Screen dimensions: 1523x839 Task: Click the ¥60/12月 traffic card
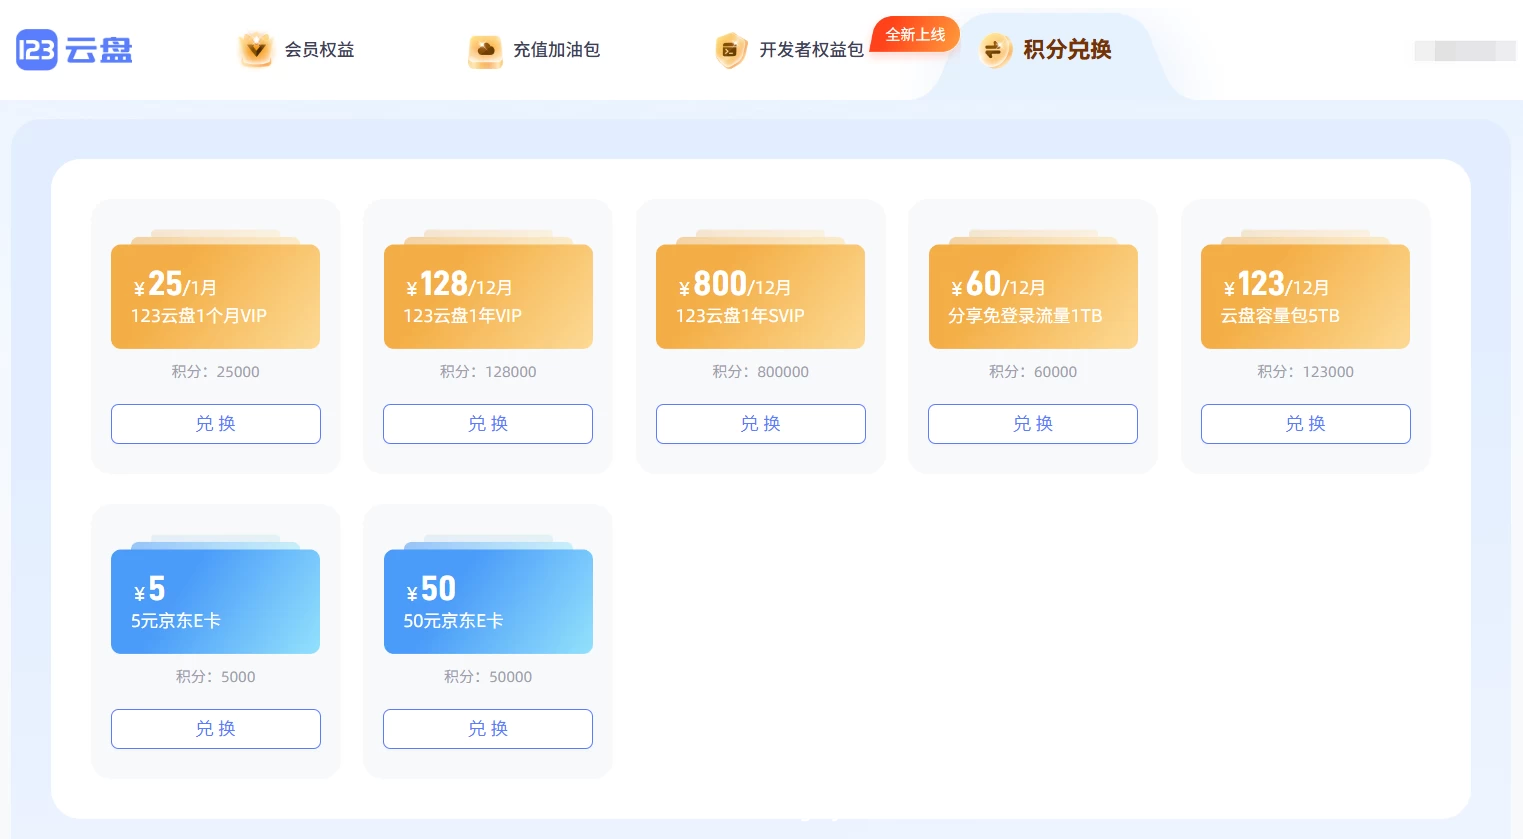[1033, 297]
